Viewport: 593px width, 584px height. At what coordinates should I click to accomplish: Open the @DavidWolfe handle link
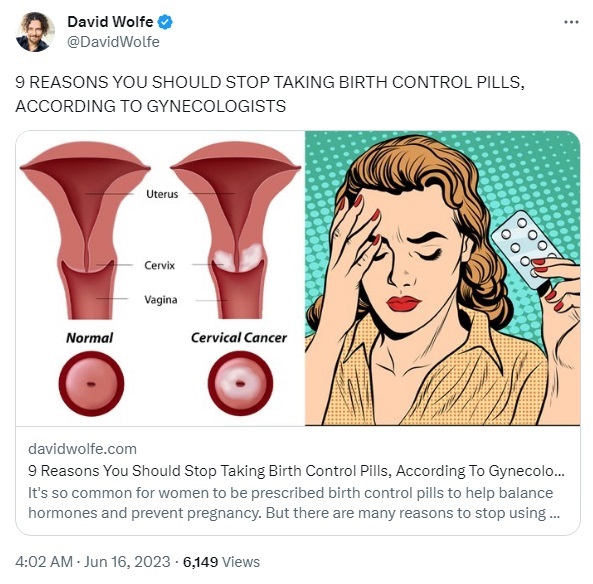coord(113,42)
